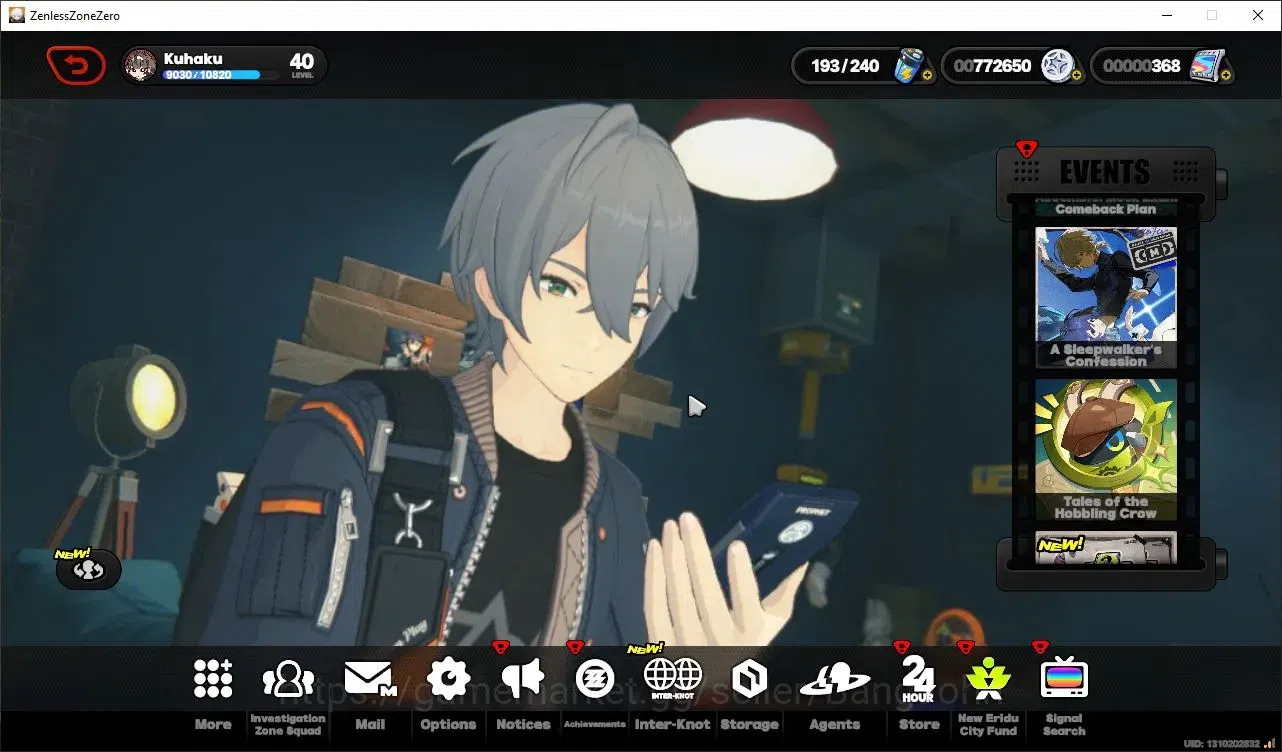Open the More grid menu icon

213,679
